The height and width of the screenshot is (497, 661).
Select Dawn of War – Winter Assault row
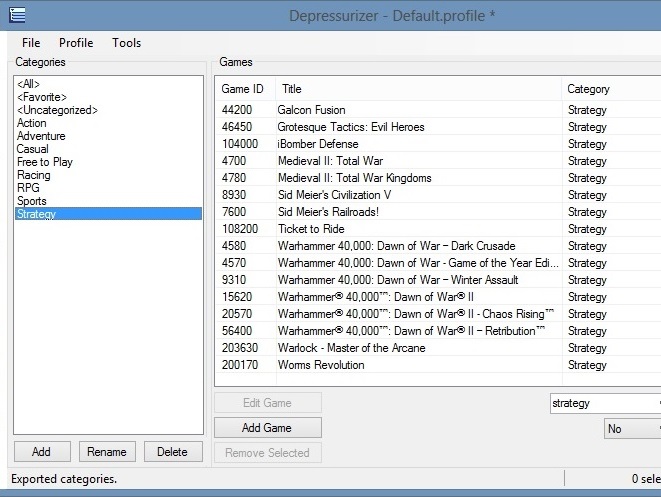pyautogui.click(x=438, y=280)
